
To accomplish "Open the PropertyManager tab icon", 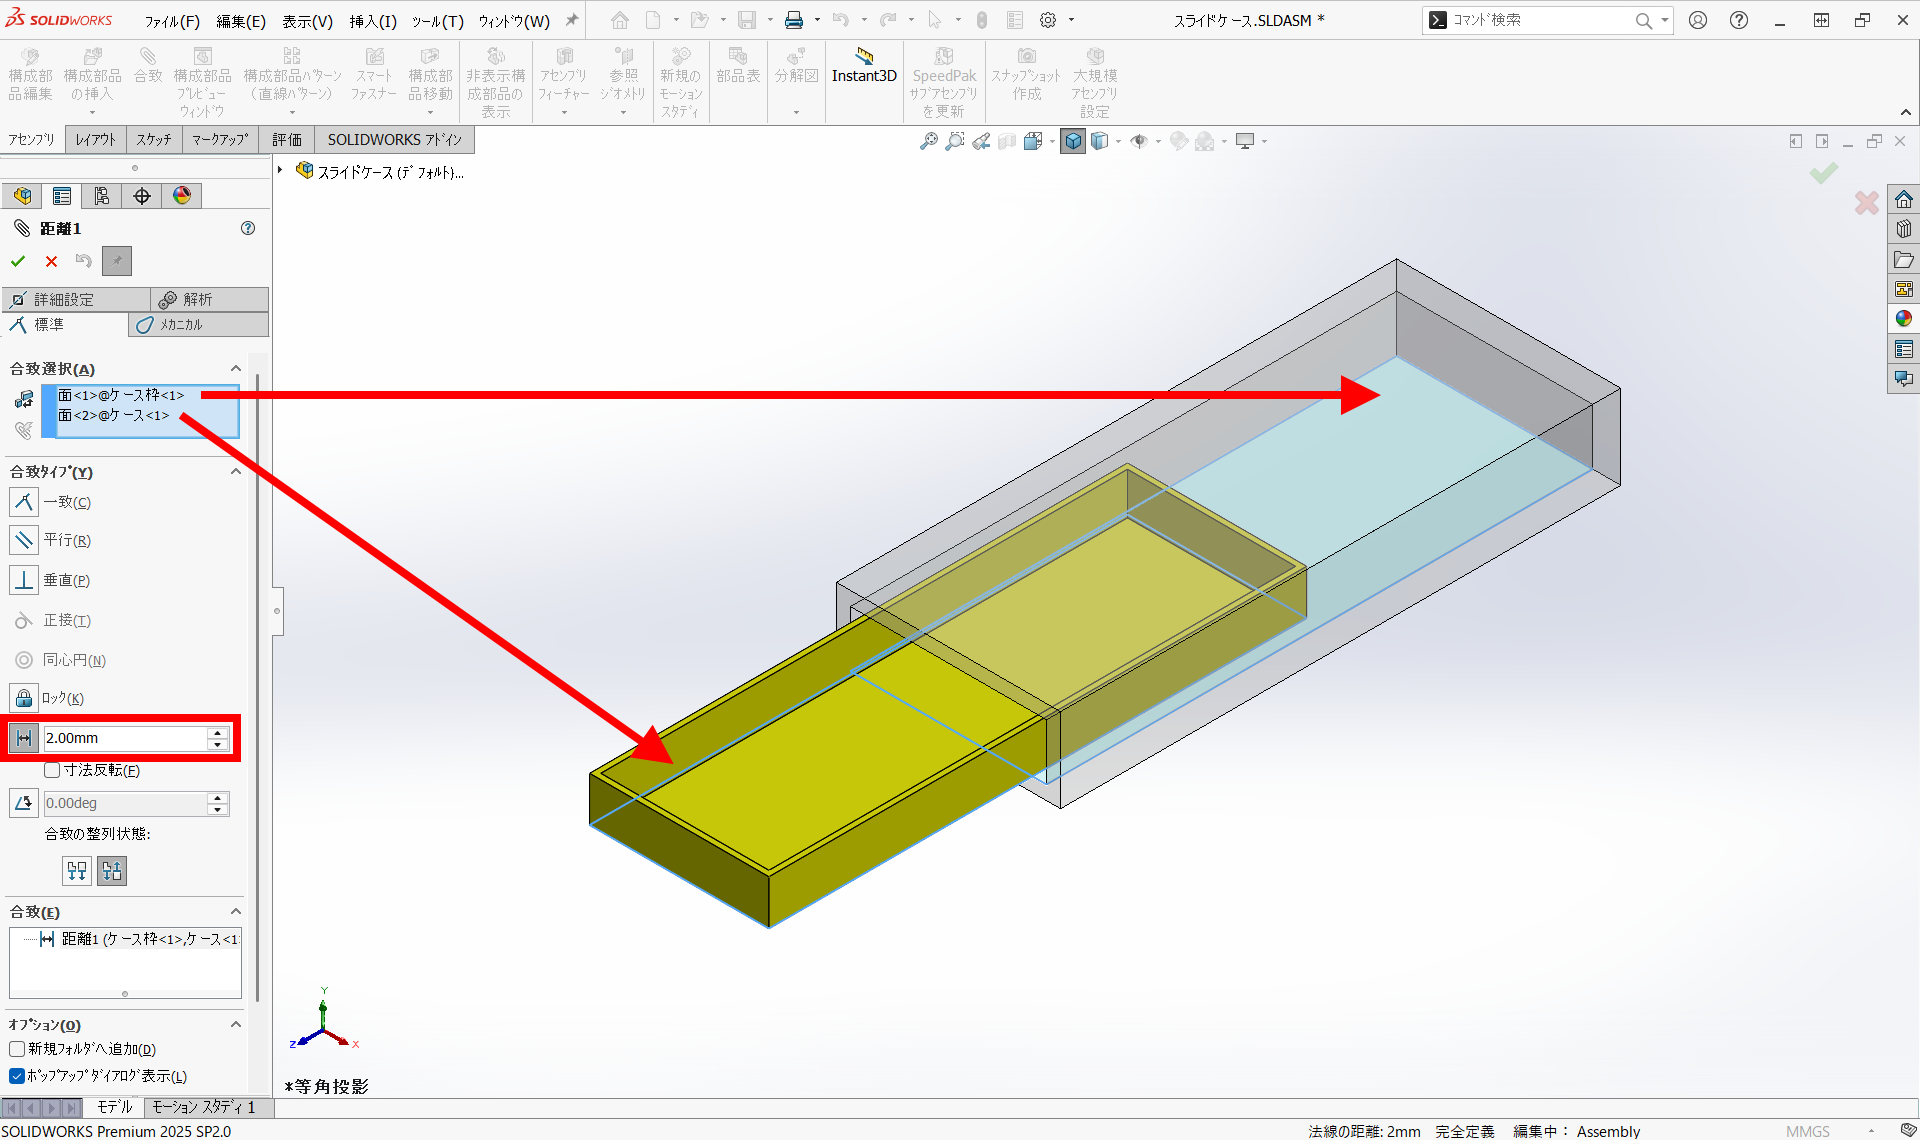I will click(x=62, y=196).
